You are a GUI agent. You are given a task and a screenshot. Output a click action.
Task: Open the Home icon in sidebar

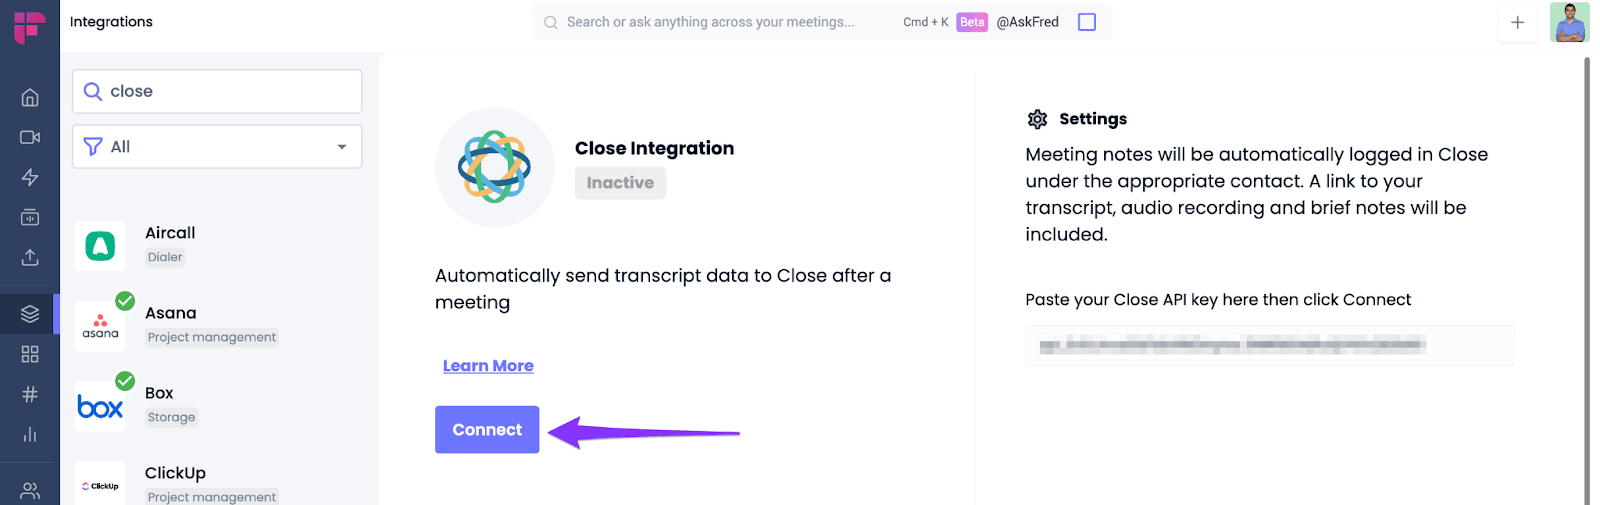[x=30, y=97]
